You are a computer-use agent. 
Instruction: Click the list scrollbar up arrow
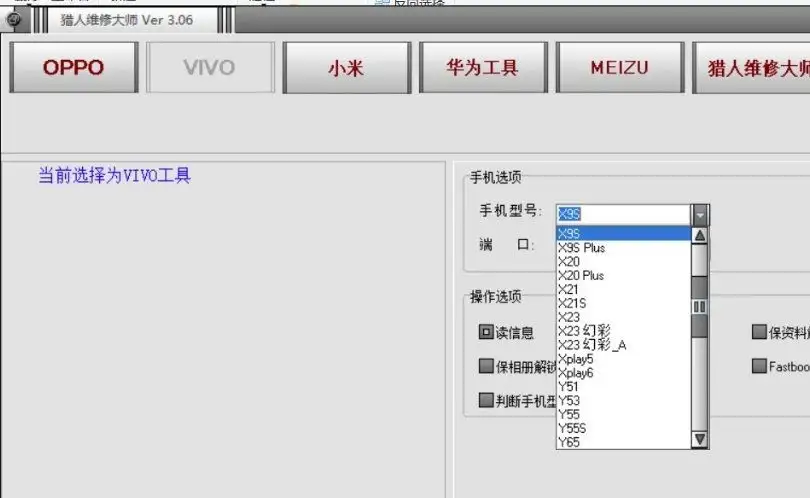(x=700, y=236)
